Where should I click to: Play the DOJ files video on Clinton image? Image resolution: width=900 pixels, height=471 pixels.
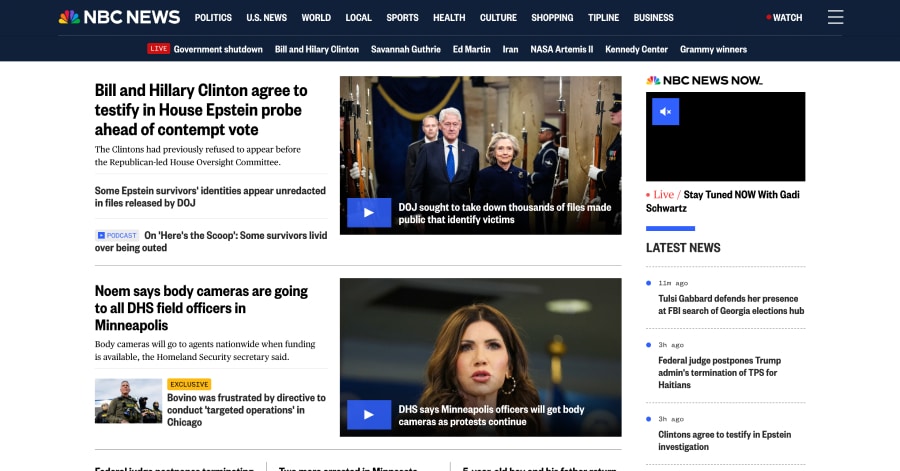point(369,213)
